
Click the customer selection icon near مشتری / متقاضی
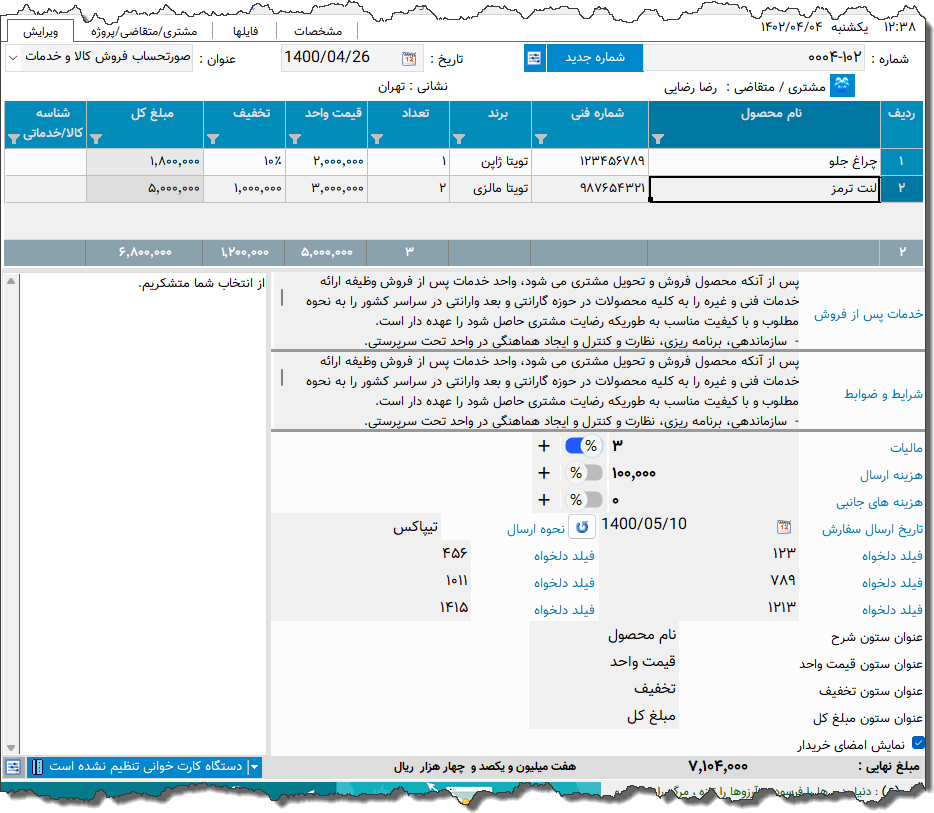[x=841, y=86]
